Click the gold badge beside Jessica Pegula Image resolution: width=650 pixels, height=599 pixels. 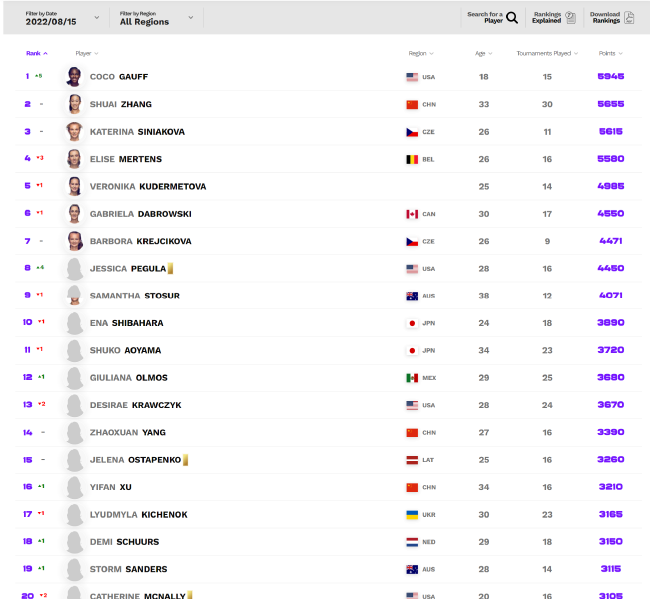coord(170,269)
